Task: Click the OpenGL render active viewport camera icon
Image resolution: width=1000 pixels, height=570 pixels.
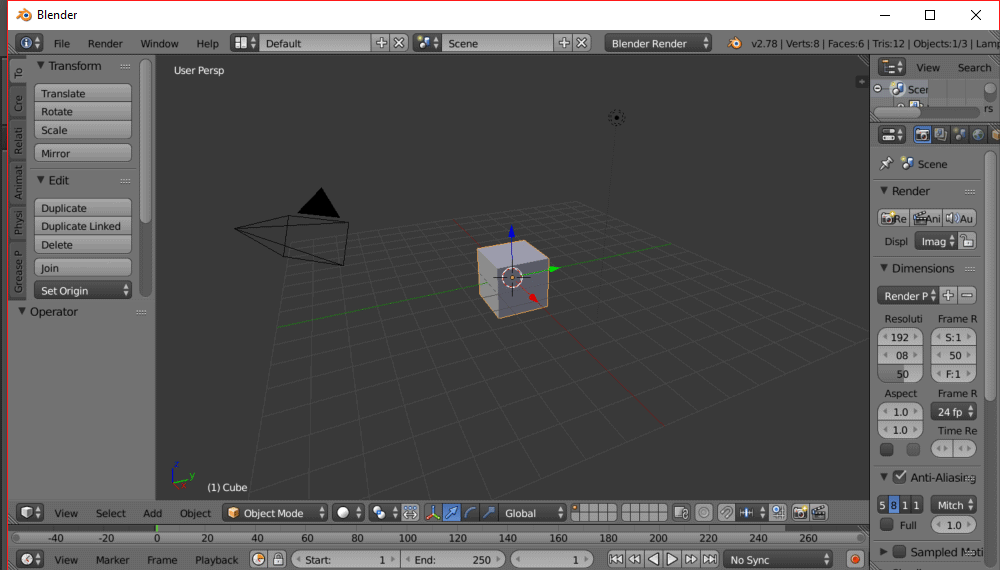Action: (800, 513)
